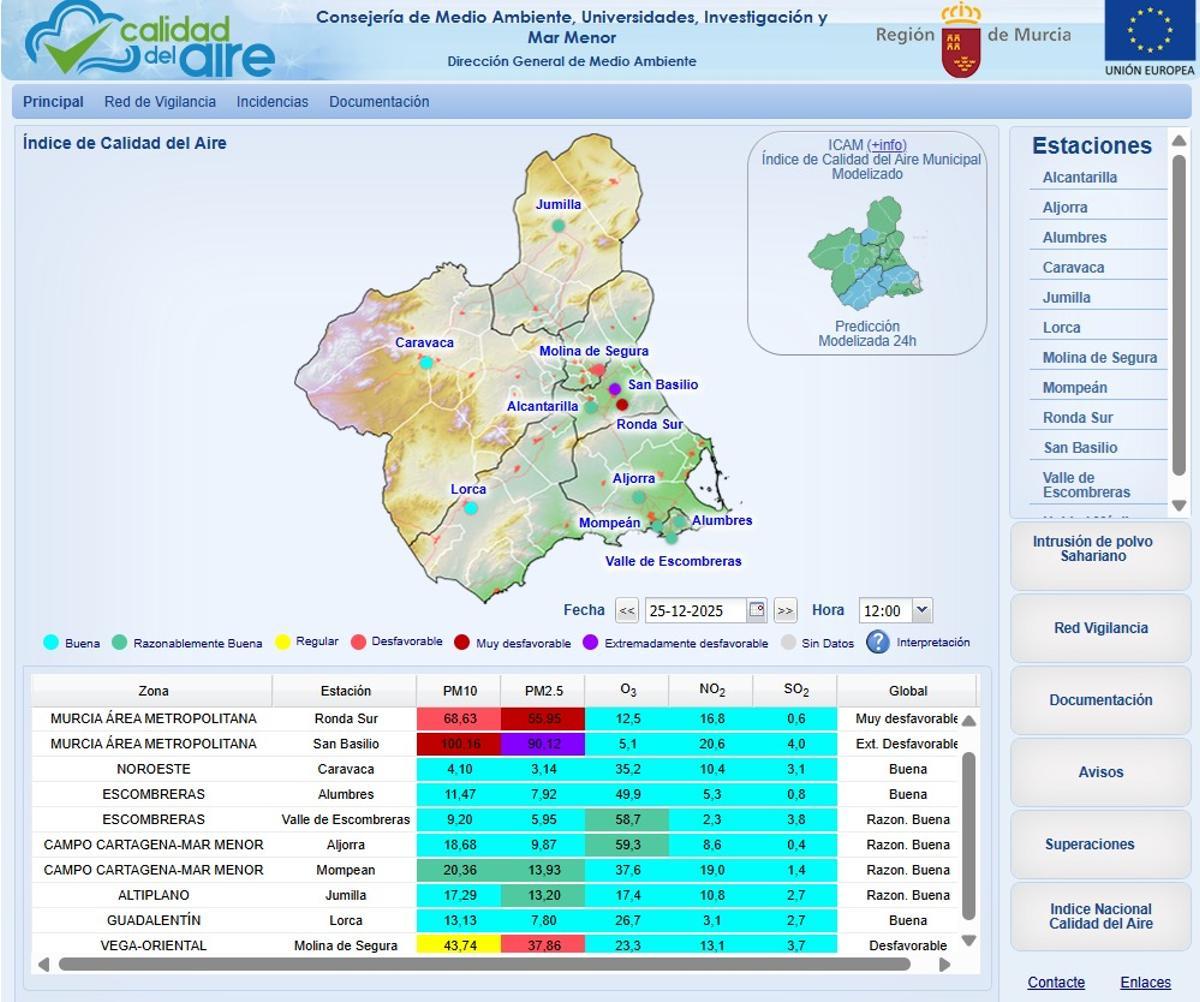Select Molina de Segura in Estaciones list
Viewport: 1200px width, 1002px height.
(1099, 358)
